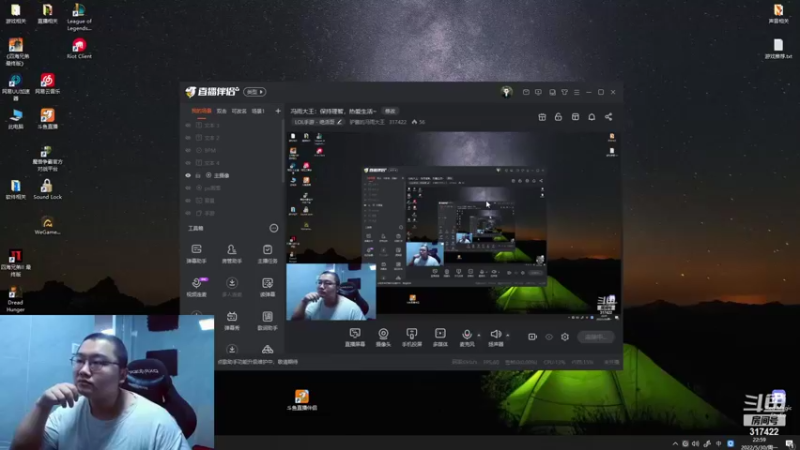The height and width of the screenshot is (450, 800).
Task: Select the 网易云音乐 desktop icon
Action: [47, 84]
